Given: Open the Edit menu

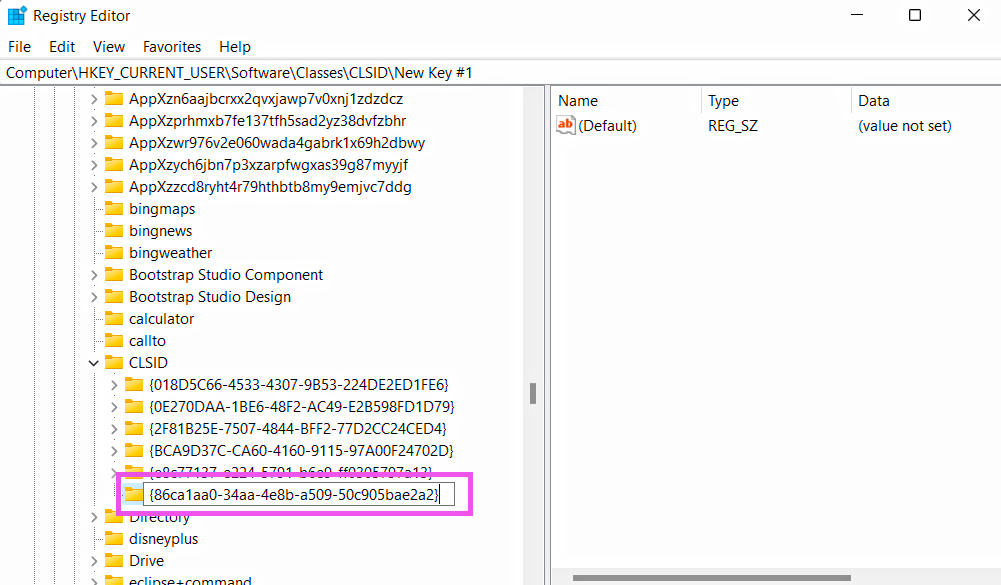Looking at the screenshot, I should (x=62, y=47).
